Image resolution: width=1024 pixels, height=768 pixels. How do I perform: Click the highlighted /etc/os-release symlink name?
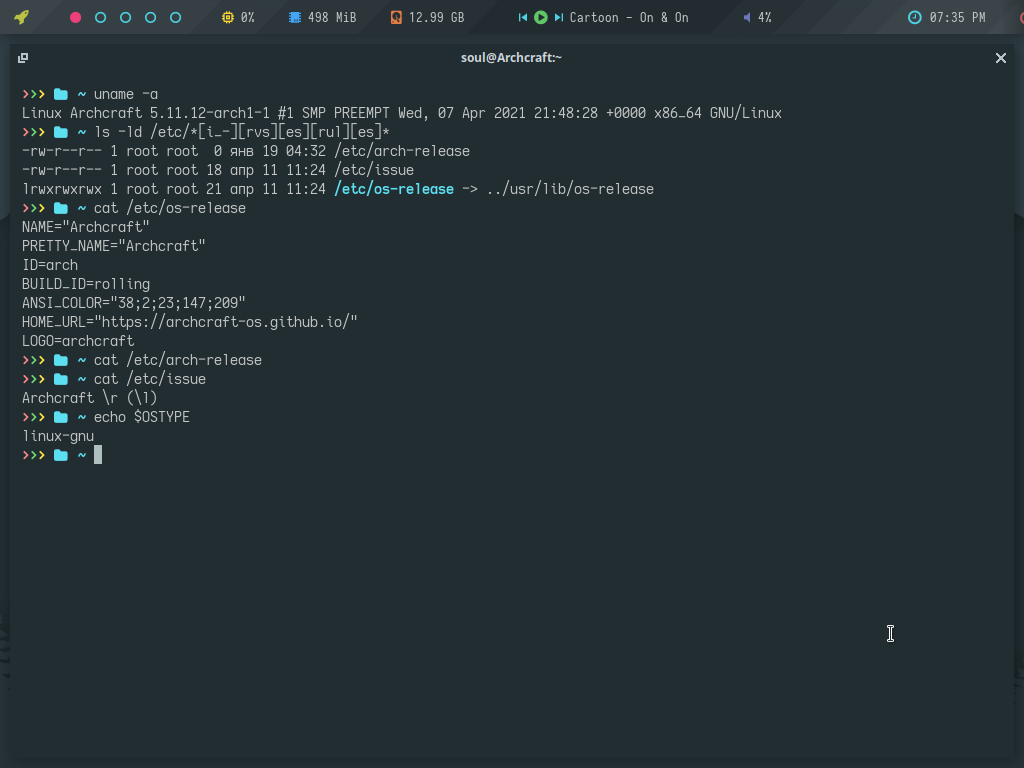pos(394,189)
